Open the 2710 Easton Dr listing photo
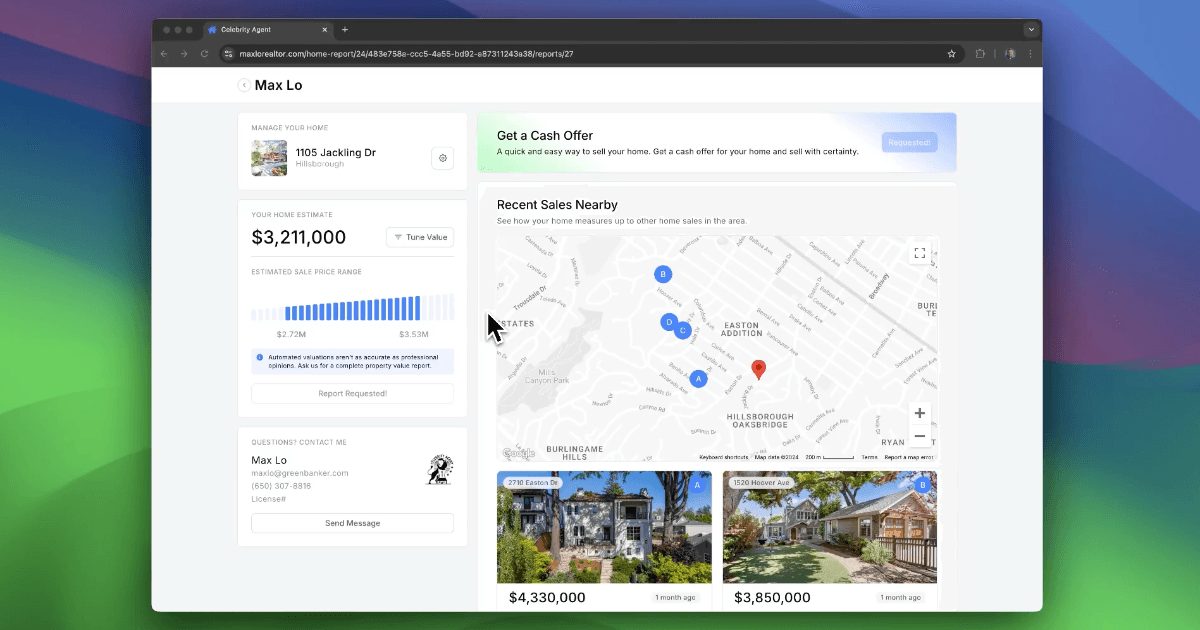 (x=604, y=527)
